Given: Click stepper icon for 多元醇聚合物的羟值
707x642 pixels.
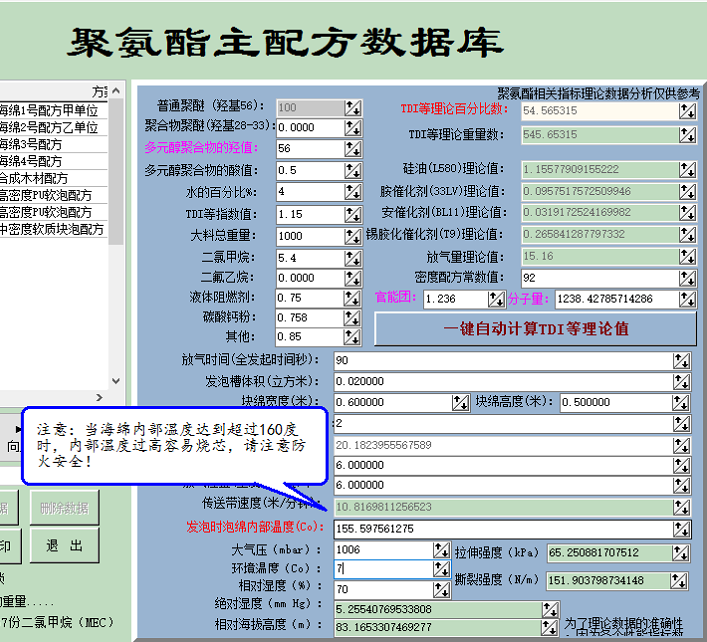Looking at the screenshot, I should (x=353, y=149).
